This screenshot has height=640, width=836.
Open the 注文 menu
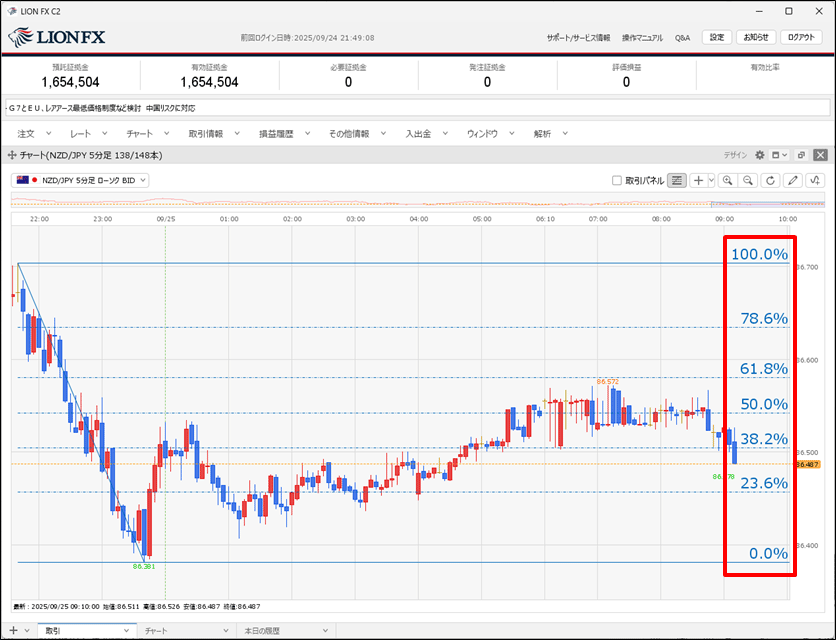26,133
